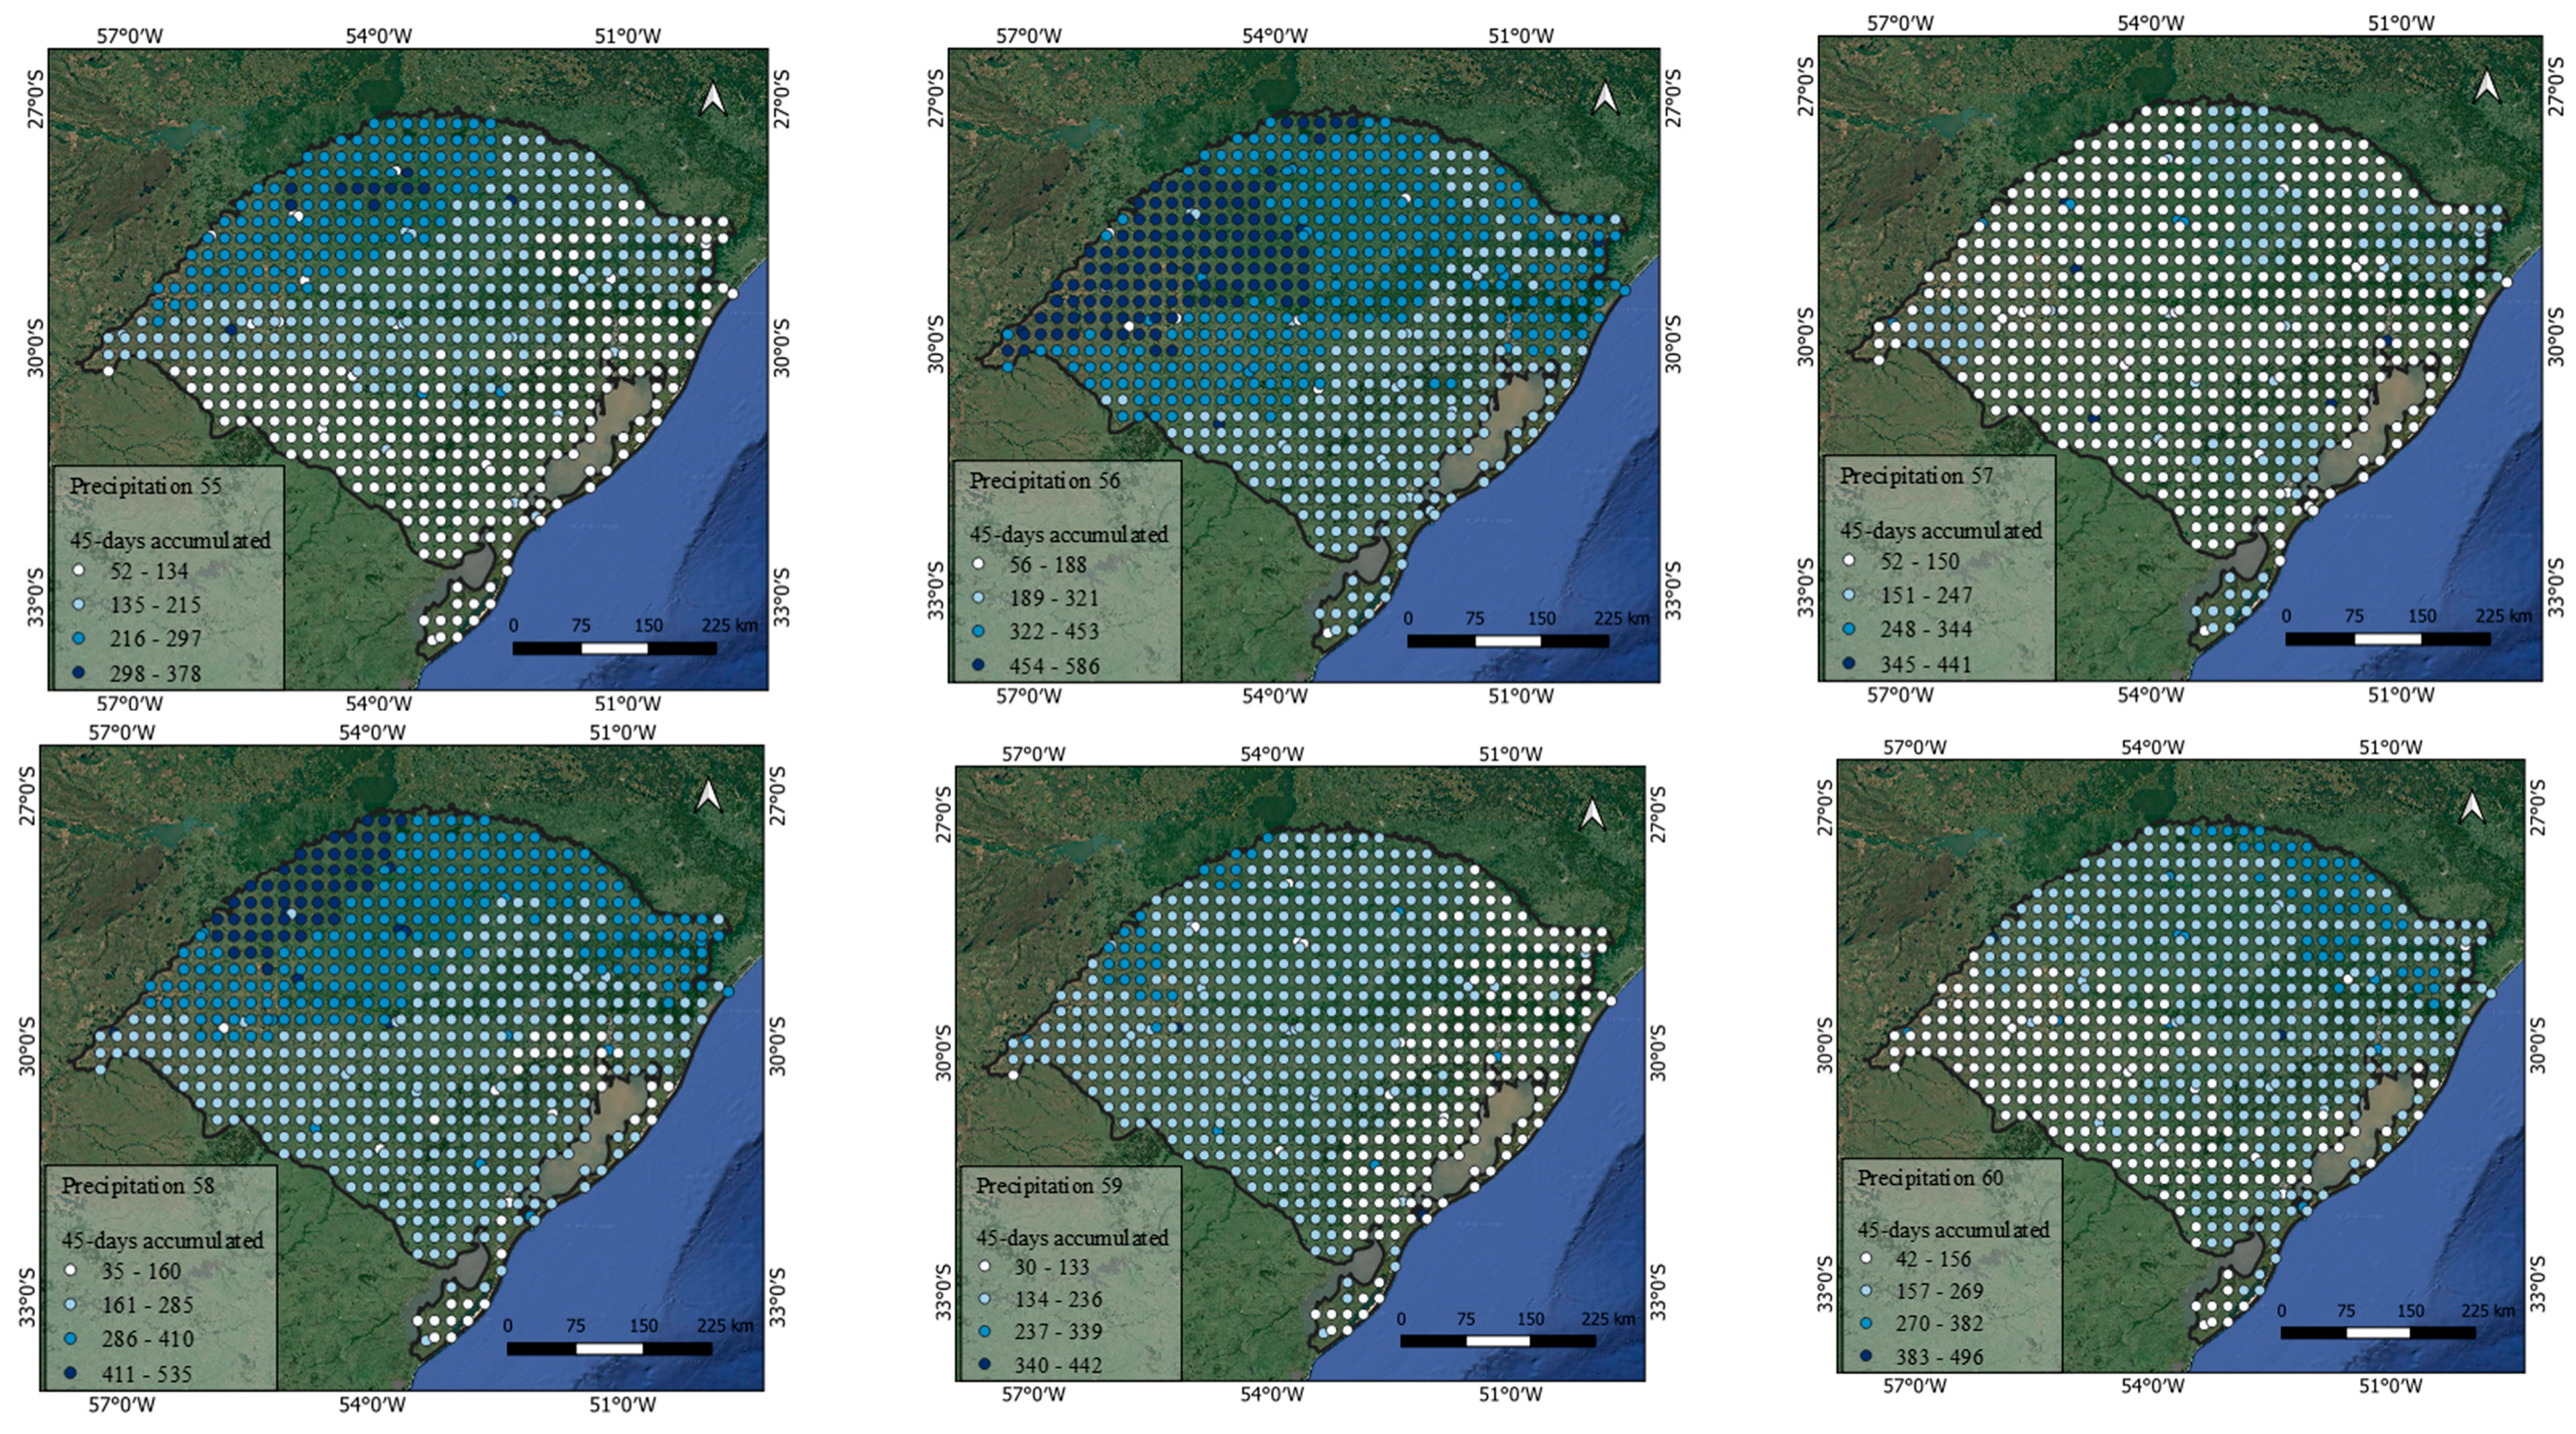
Task: Click north arrow in Precipitation 55 map
Action: 712,99
